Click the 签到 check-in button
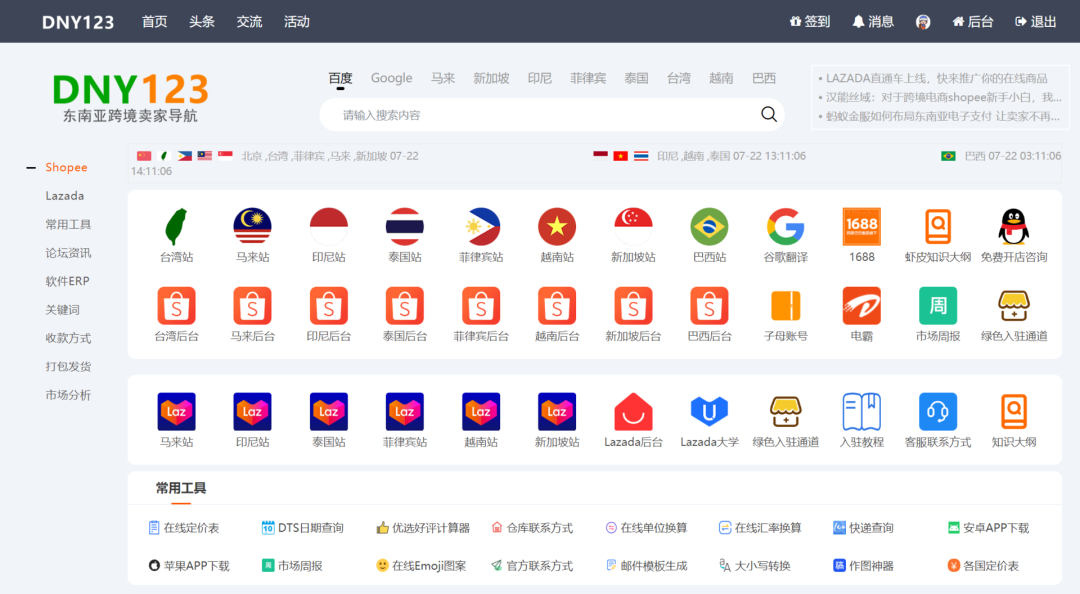Image resolution: width=1080 pixels, height=594 pixels. click(810, 22)
